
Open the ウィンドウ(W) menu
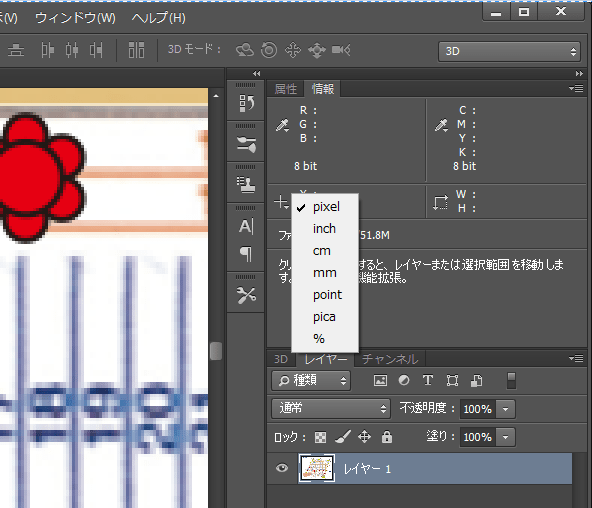(x=75, y=18)
